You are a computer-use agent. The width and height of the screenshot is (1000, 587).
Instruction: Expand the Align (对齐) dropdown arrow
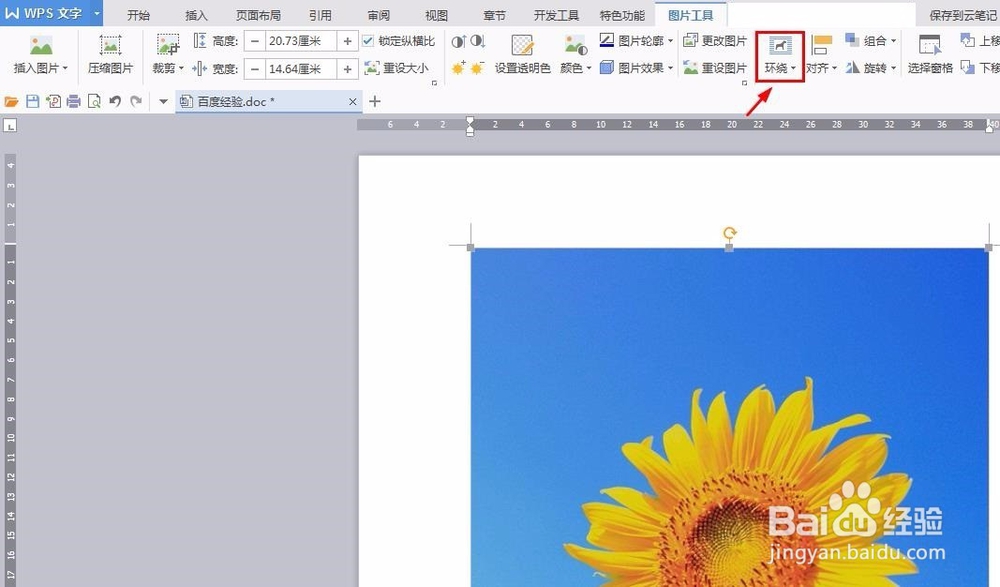pyautogui.click(x=834, y=68)
